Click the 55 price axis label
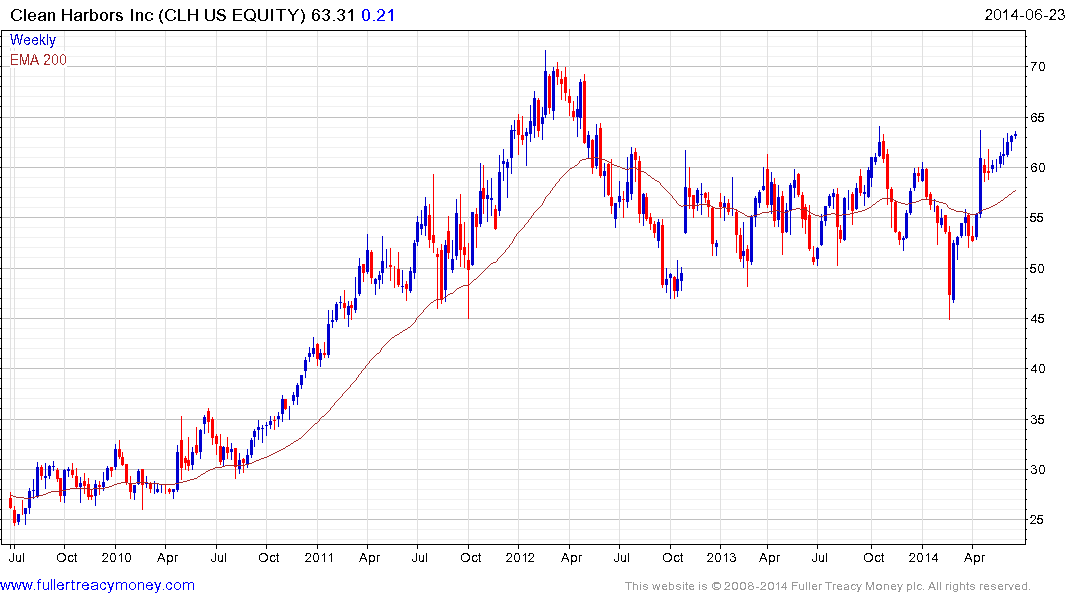1075x600 pixels. click(x=1037, y=218)
